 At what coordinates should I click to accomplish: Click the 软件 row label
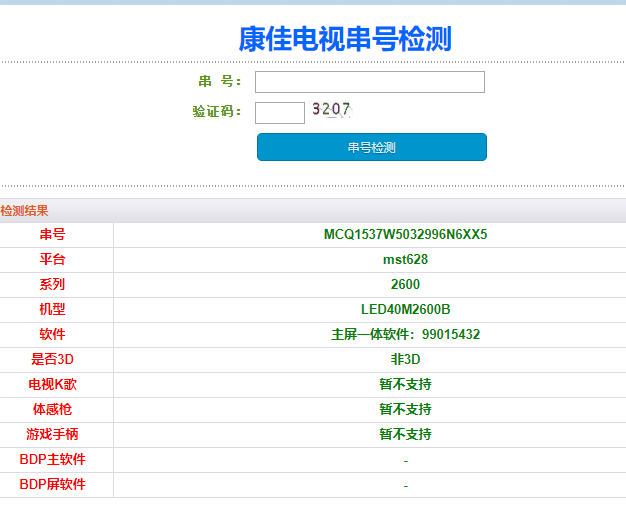[52, 334]
